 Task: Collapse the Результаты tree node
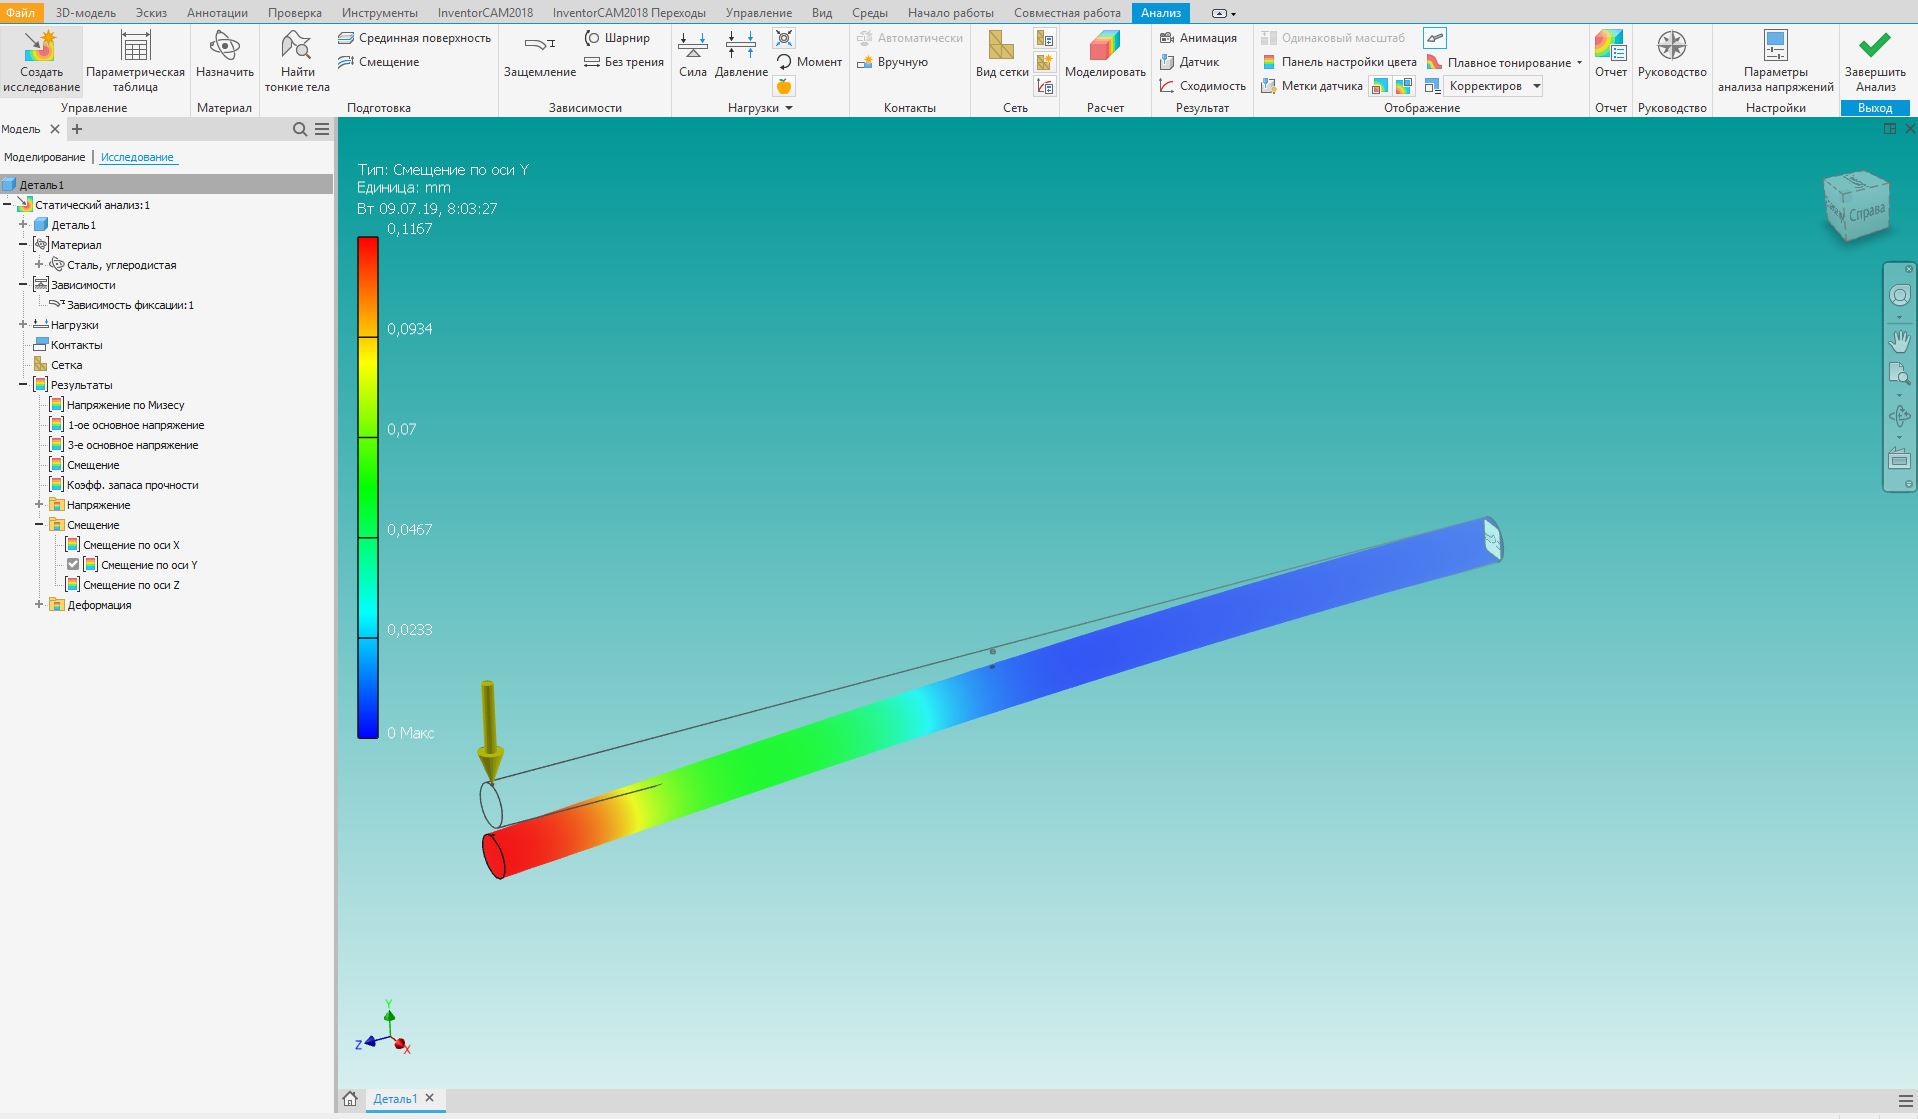[23, 385]
